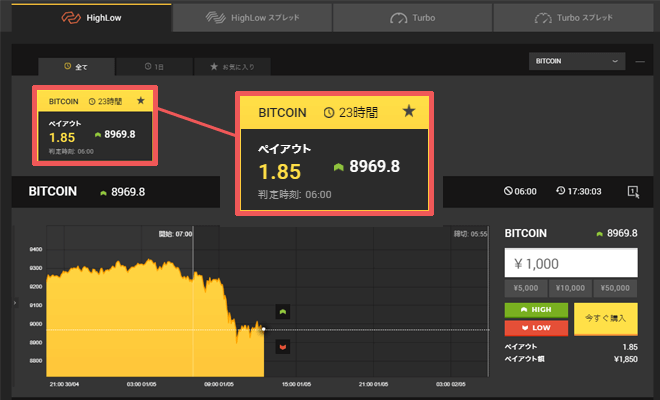The image size is (660, 400).
Task: Select the green HIGH button
Action: [x=536, y=310]
